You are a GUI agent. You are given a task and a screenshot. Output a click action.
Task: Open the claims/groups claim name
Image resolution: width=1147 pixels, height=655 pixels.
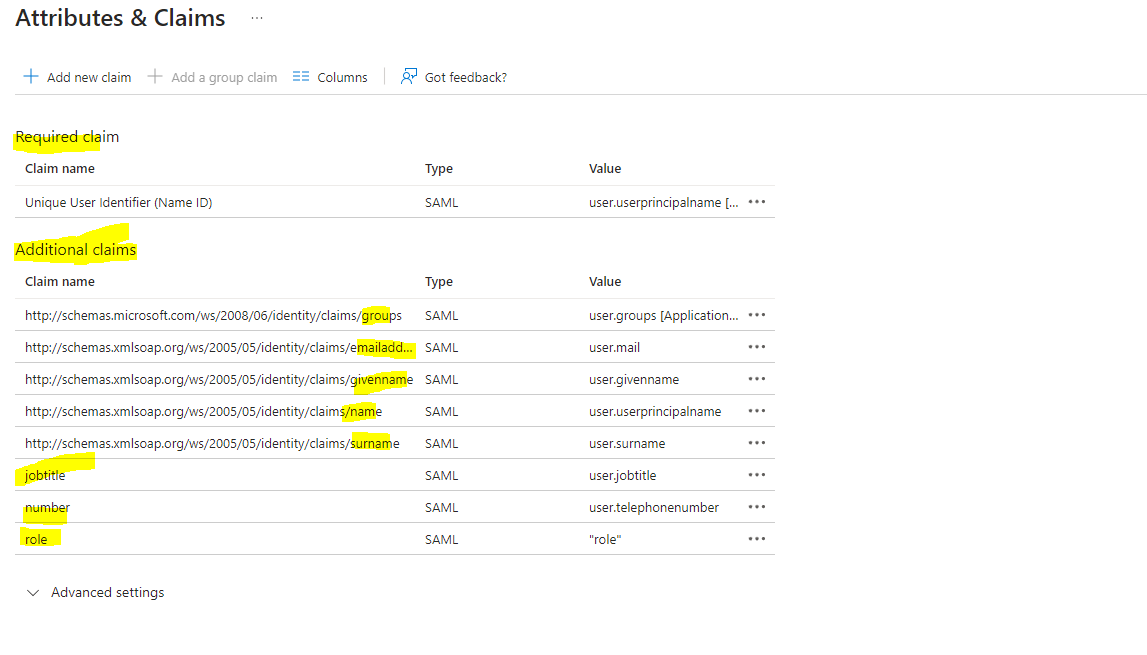214,315
